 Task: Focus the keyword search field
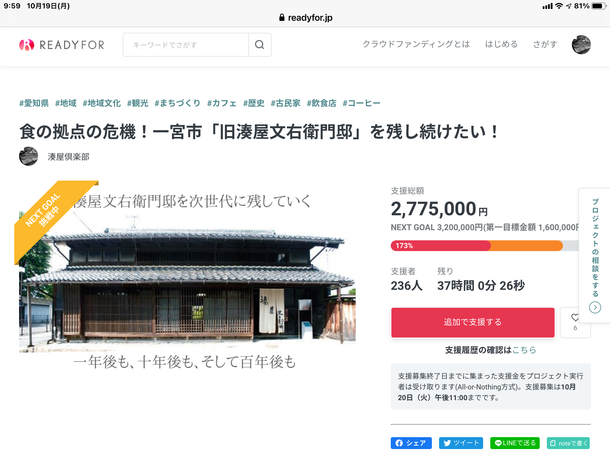point(185,45)
